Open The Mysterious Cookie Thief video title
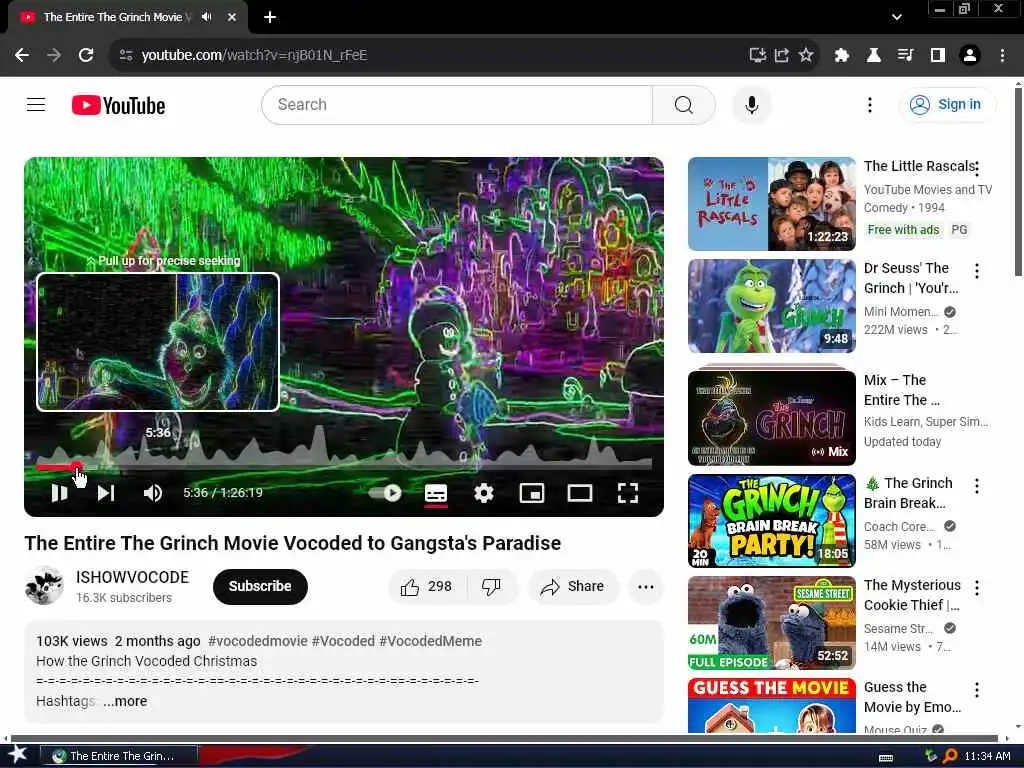Screen dimensions: 1024x768 [912, 595]
